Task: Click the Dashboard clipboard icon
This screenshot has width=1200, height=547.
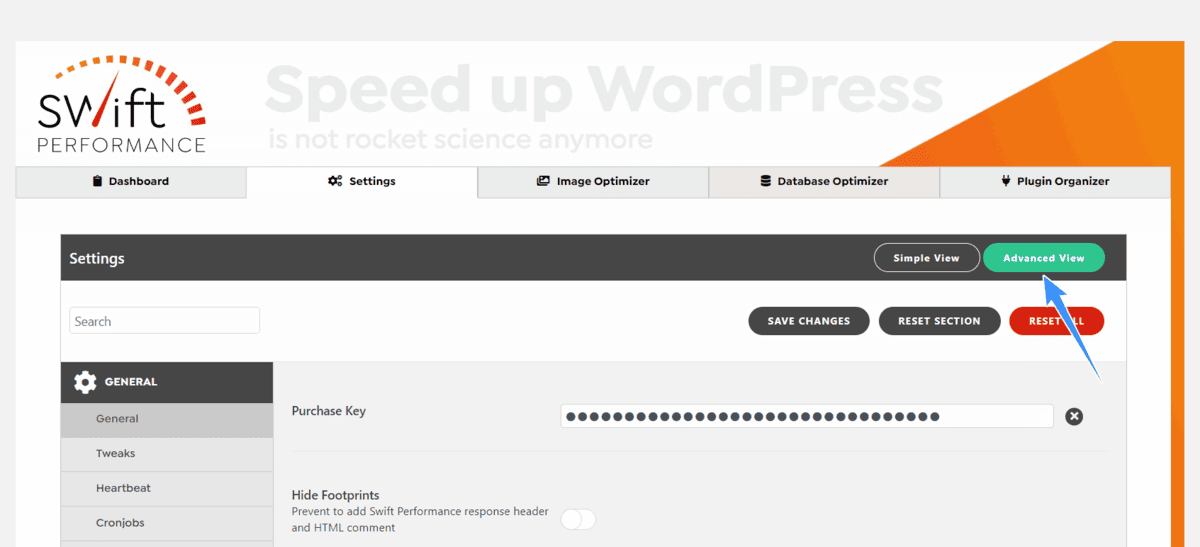Action: pyautogui.click(x=97, y=181)
